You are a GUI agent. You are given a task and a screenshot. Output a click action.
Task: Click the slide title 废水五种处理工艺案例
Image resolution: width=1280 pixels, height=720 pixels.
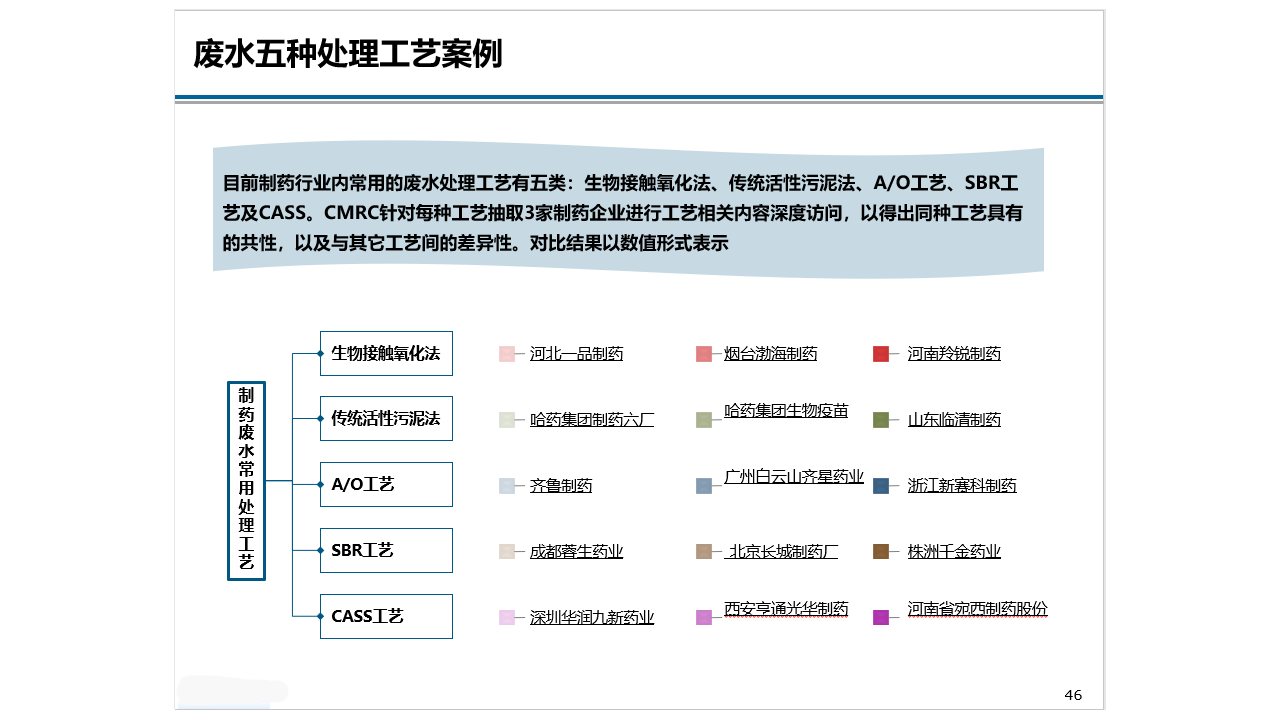[347, 55]
